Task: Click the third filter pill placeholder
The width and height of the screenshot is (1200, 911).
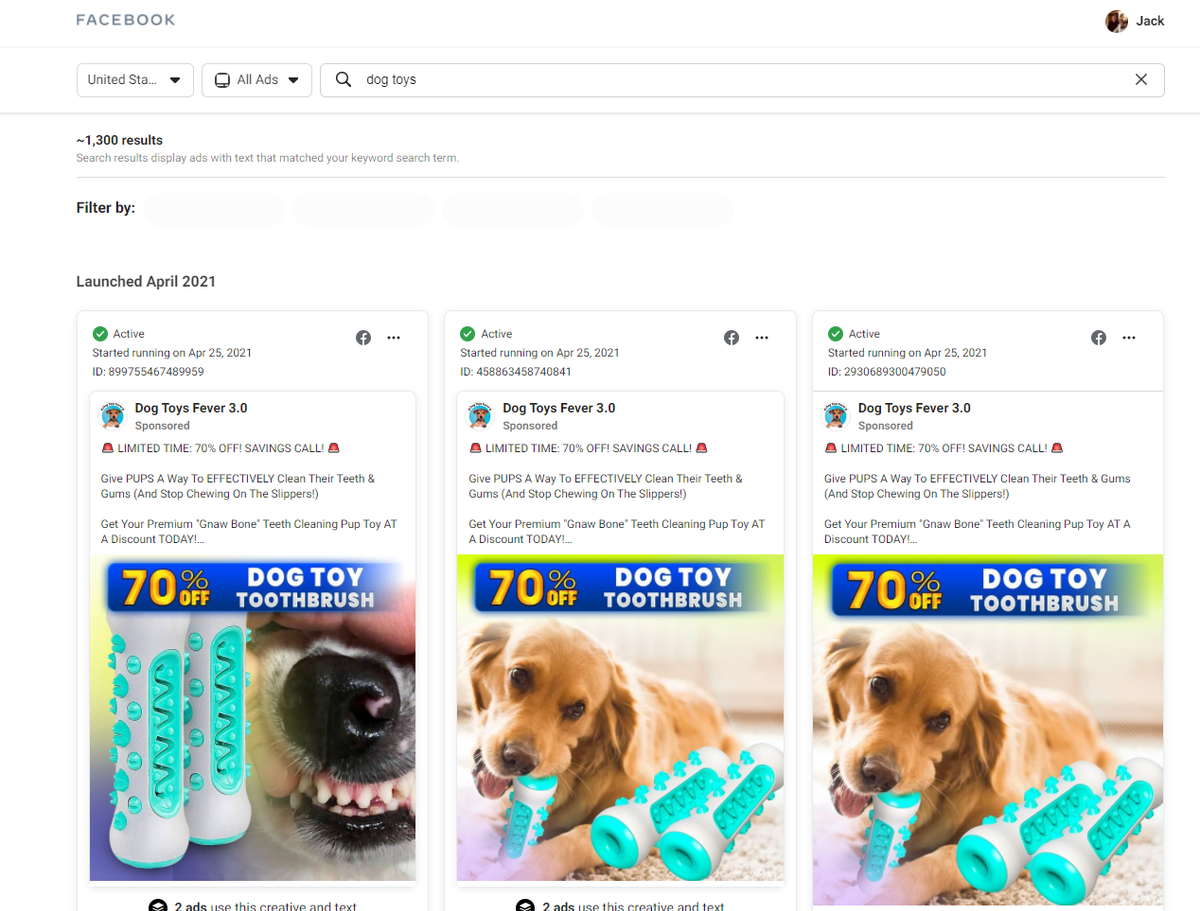Action: click(513, 209)
